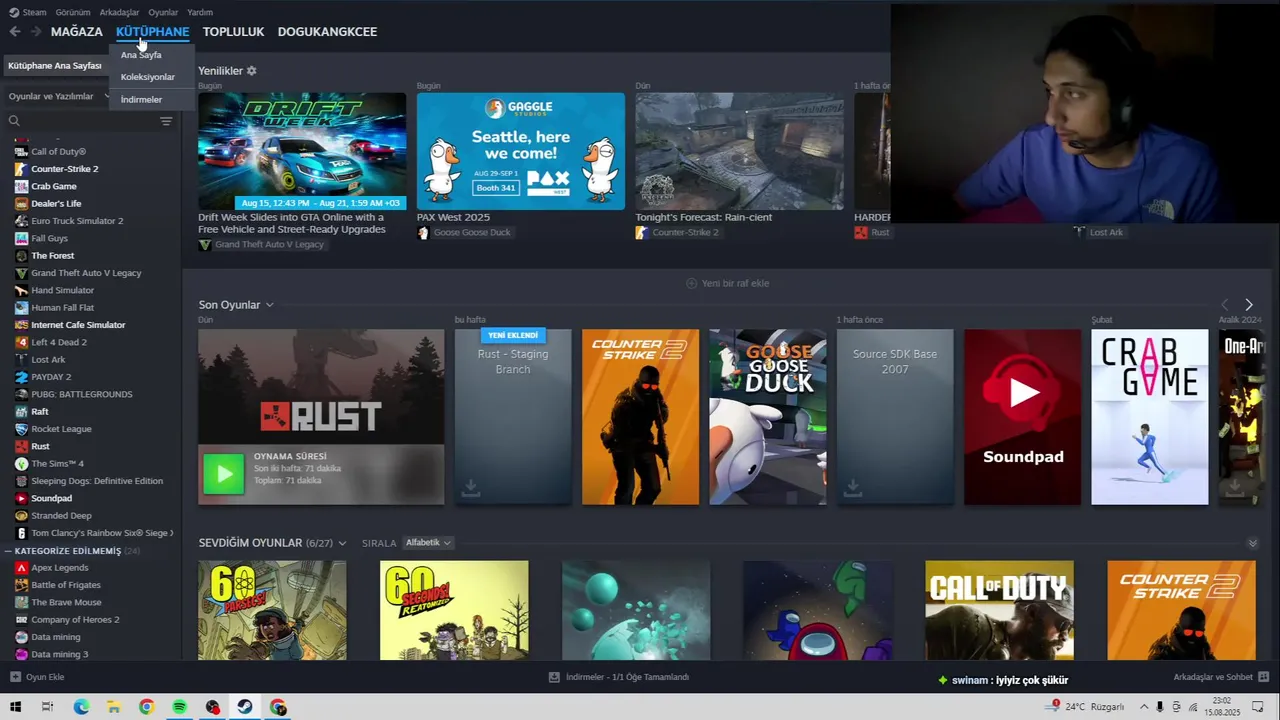Click the Yeni bir raf ekle plus icon
The image size is (1280, 720).
click(x=691, y=283)
